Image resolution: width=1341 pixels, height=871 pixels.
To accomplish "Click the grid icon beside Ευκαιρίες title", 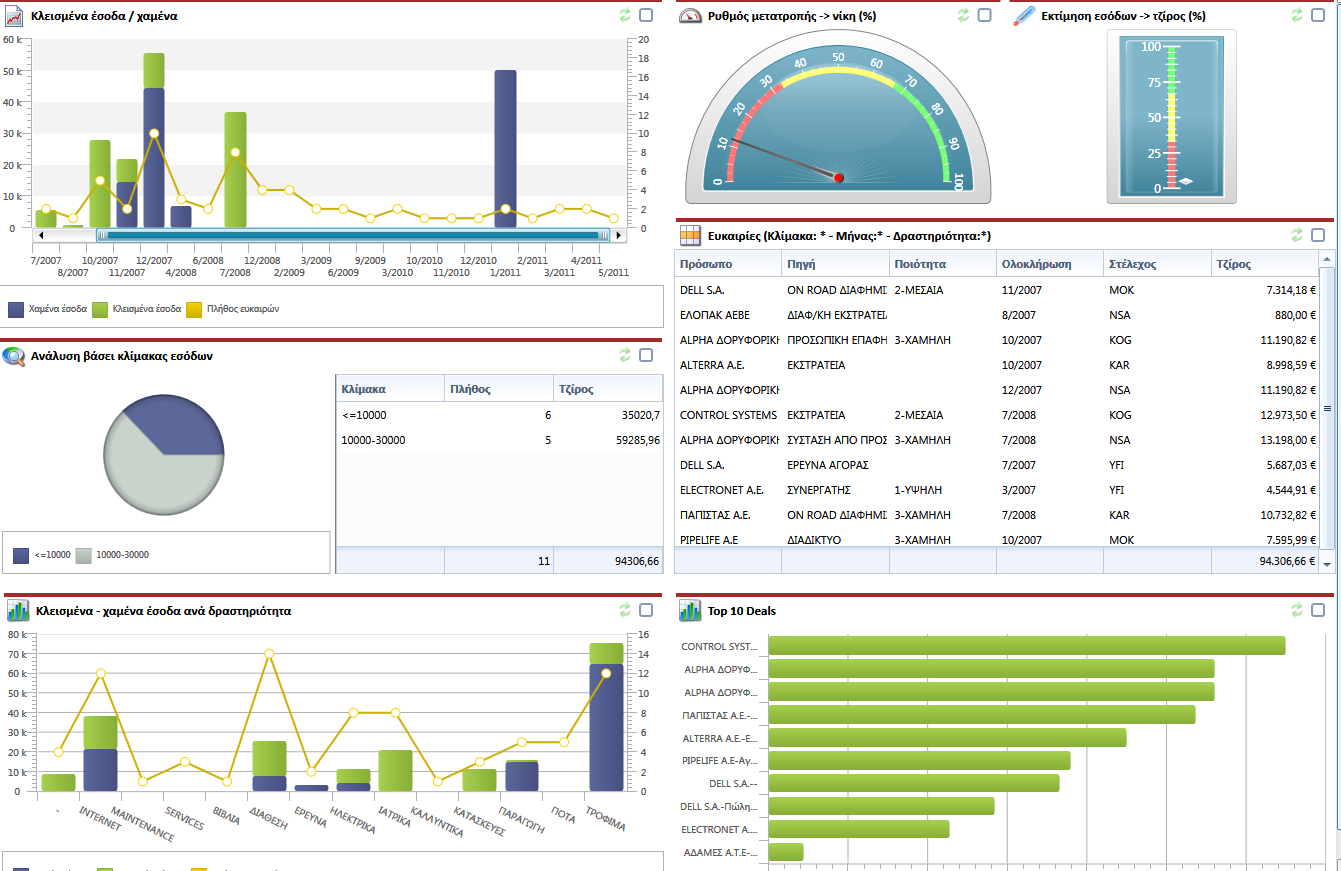I will click(x=690, y=235).
